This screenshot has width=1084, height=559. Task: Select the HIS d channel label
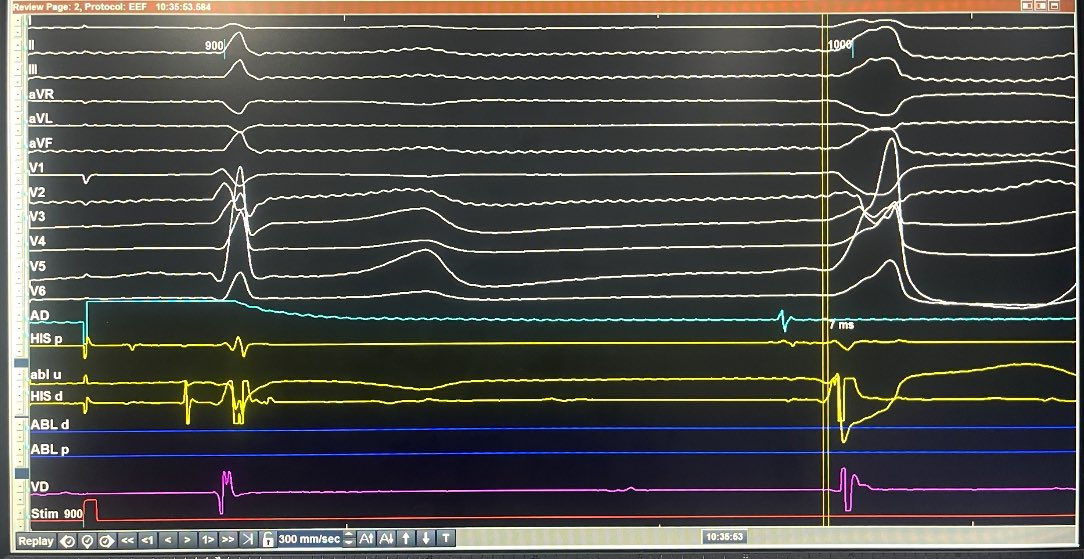tap(46, 396)
